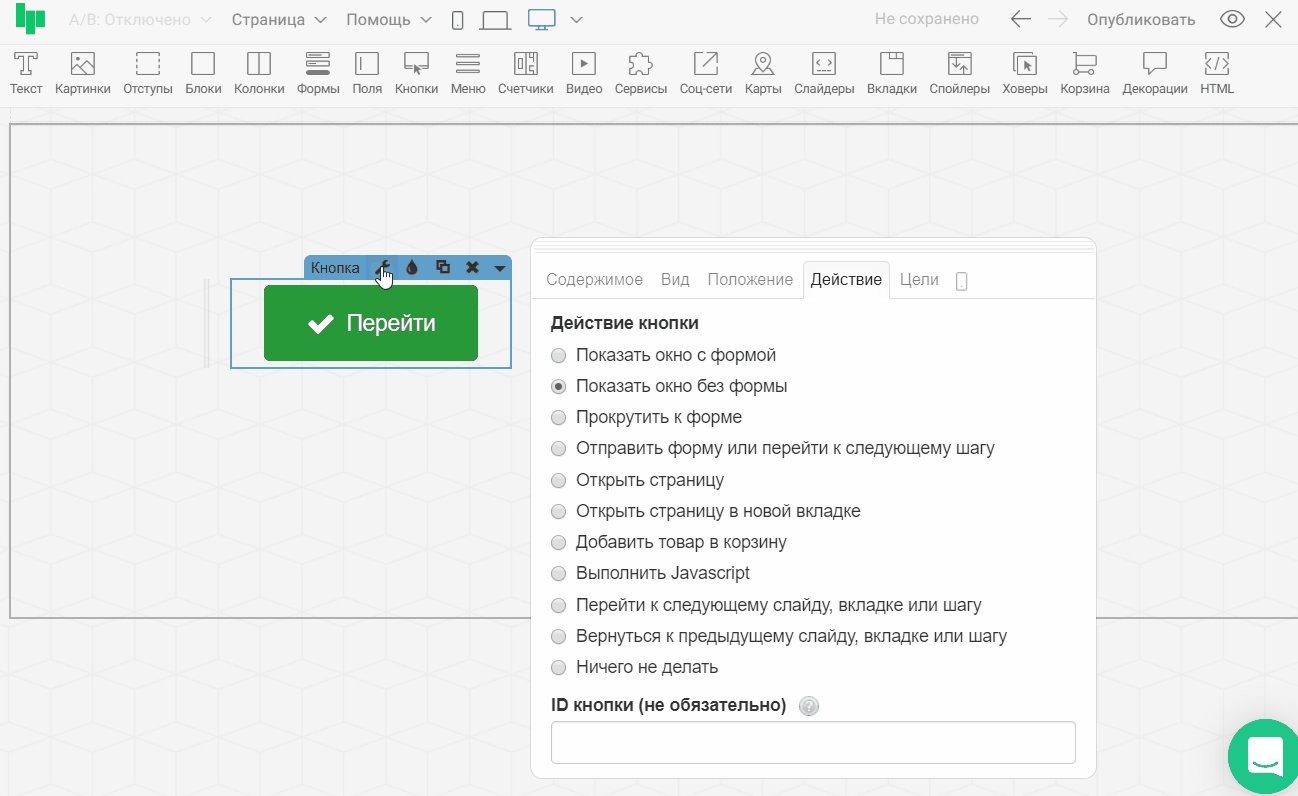Select 'Показать окно с формой' option
The height and width of the screenshot is (796, 1298).
(x=559, y=355)
